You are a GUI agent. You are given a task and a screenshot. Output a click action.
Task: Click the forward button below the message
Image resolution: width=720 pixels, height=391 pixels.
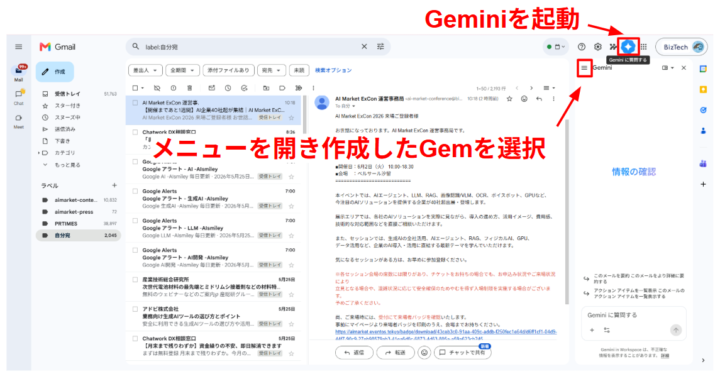pos(395,352)
